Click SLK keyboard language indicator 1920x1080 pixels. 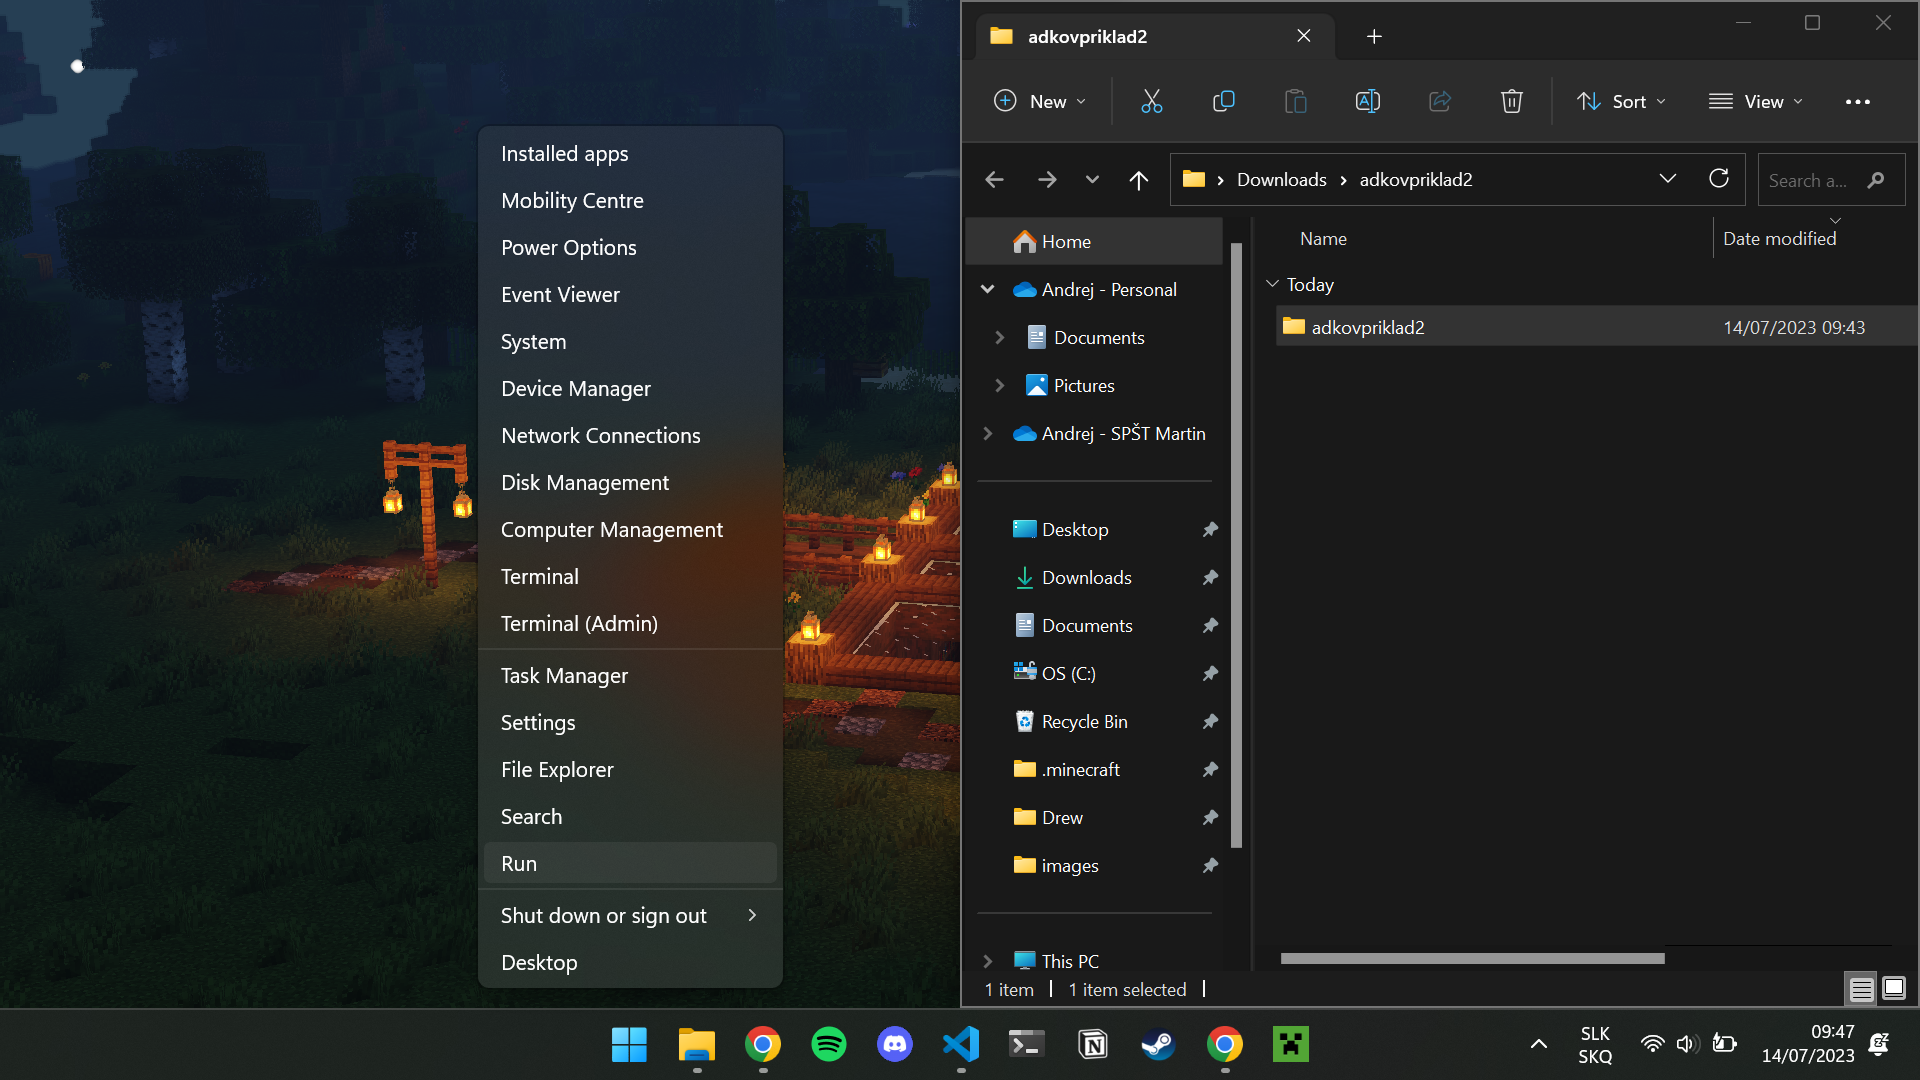1595,1044
